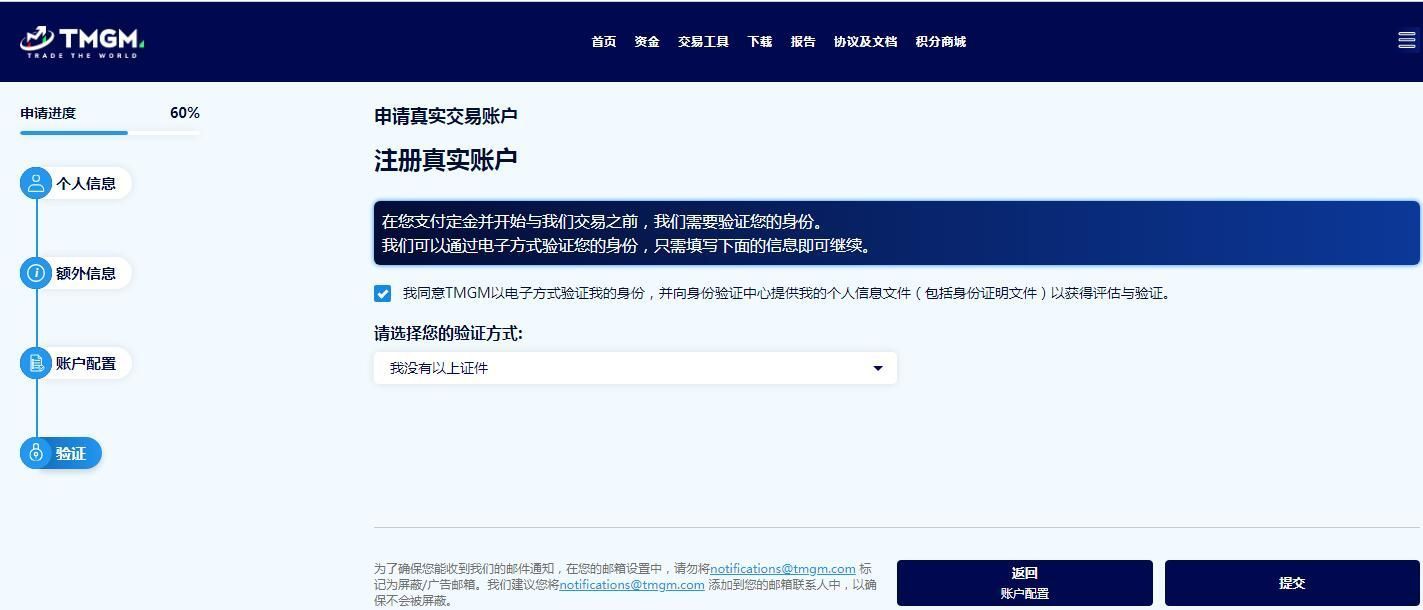1423x610 pixels.
Task: Uncheck the identity verification consent checkbox
Action: coord(382,293)
